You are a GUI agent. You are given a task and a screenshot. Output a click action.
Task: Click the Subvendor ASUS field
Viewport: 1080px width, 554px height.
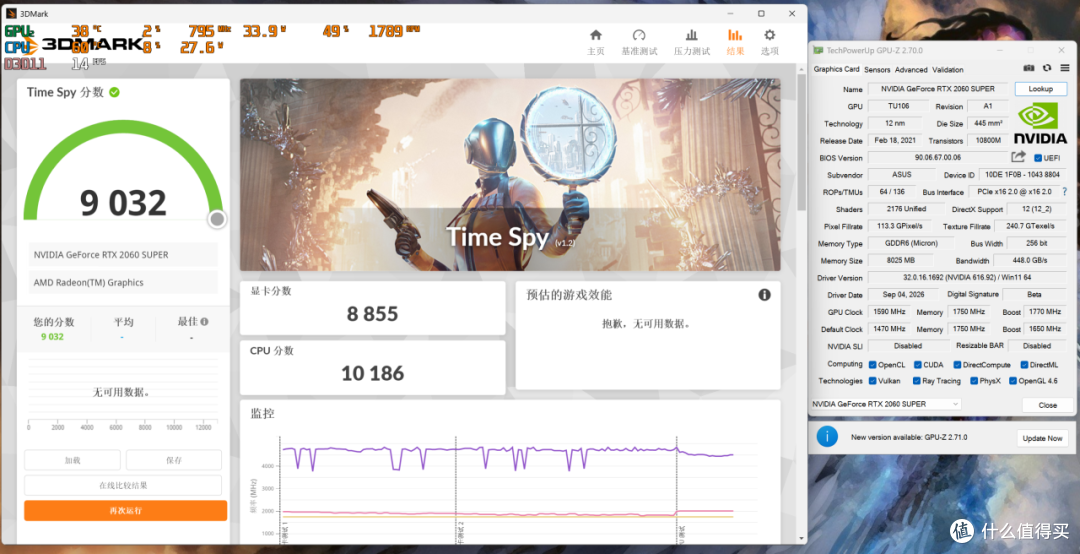pyautogui.click(x=902, y=175)
